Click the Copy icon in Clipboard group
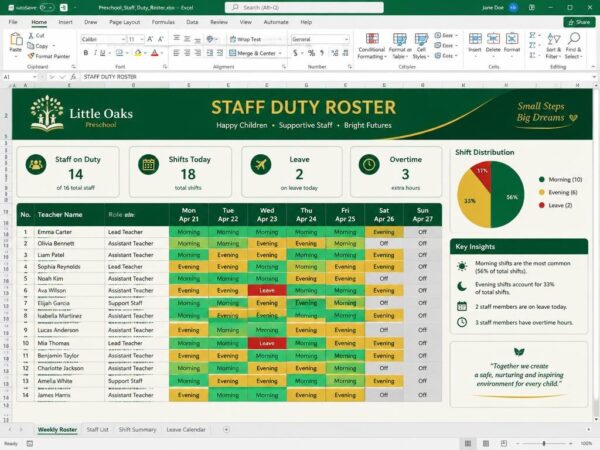 point(31,46)
